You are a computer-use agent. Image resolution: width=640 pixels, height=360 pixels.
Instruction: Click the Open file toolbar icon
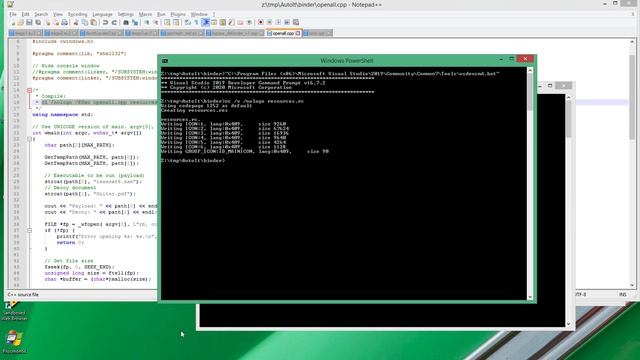[x=20, y=22]
